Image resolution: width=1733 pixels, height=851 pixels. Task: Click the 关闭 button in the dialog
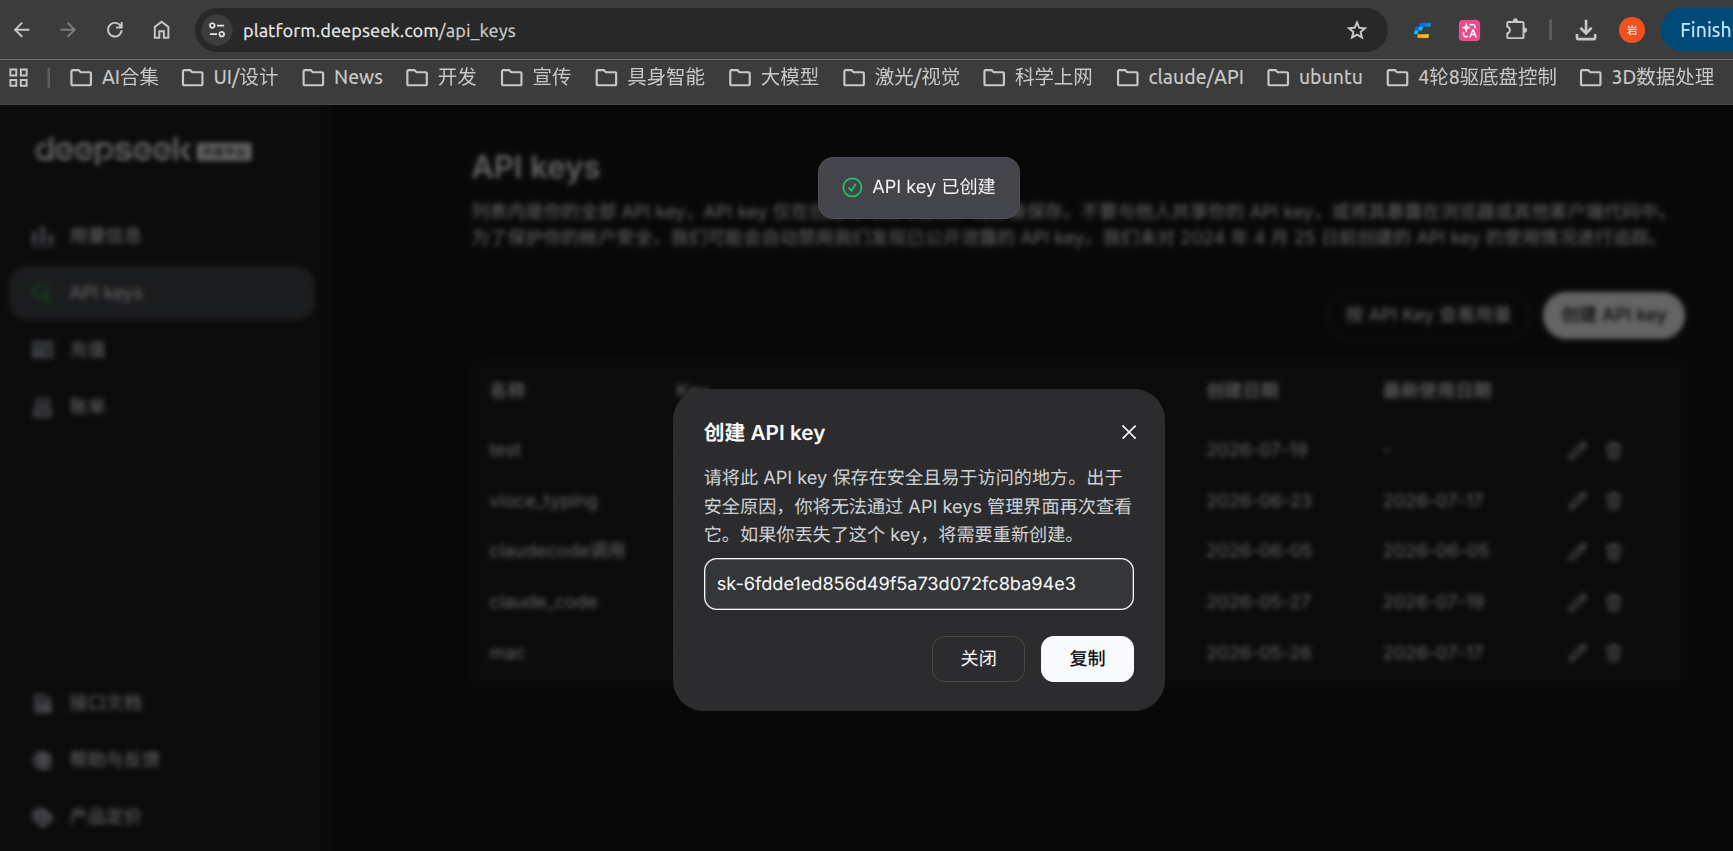coord(978,659)
